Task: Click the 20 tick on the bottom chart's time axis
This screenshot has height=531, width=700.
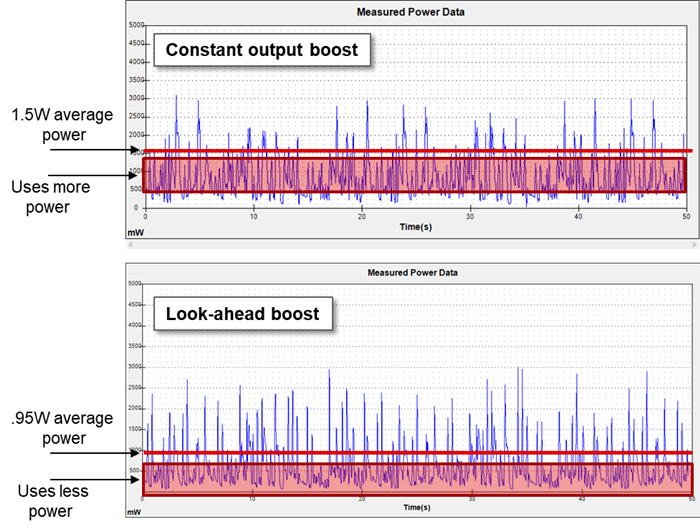Action: 361,500
